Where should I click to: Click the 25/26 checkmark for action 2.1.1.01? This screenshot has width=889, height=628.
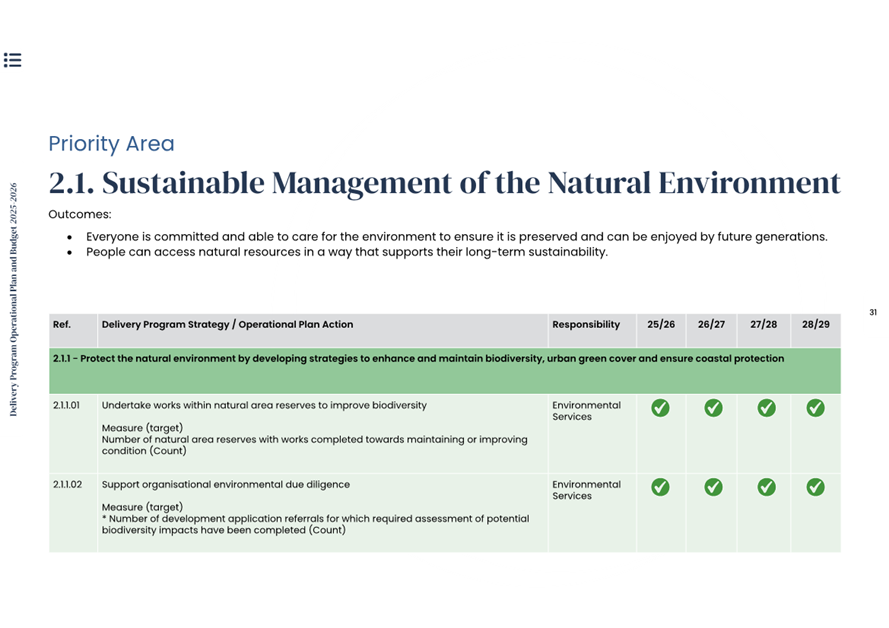[x=660, y=407]
